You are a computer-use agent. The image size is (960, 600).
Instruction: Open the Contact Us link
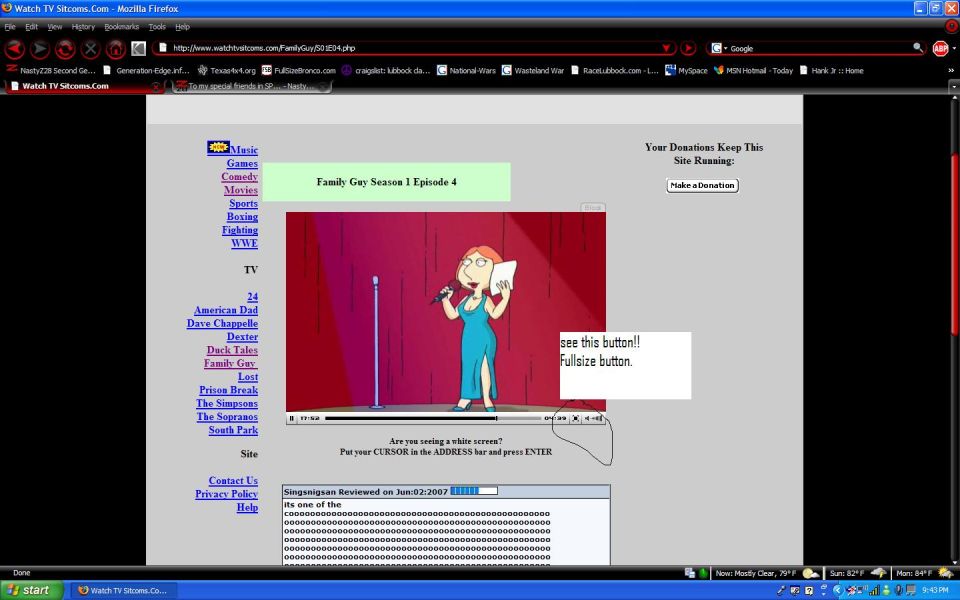click(x=233, y=481)
